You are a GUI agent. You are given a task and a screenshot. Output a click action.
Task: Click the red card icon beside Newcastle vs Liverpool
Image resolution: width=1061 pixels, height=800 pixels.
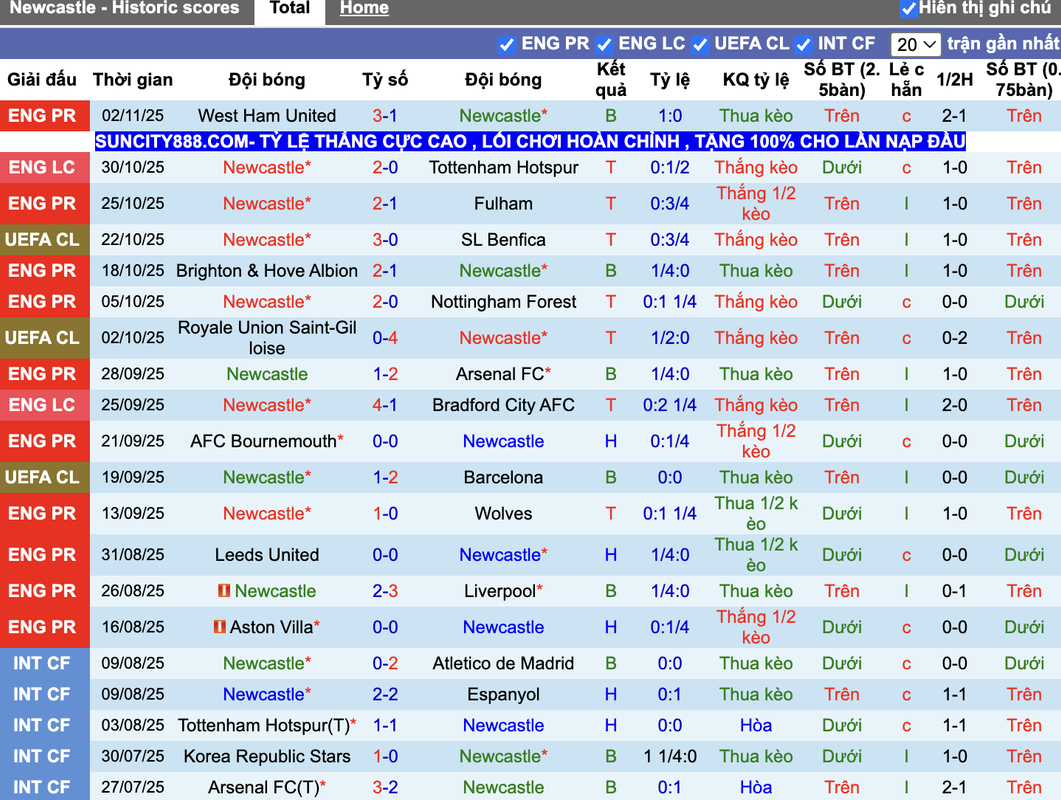point(224,591)
